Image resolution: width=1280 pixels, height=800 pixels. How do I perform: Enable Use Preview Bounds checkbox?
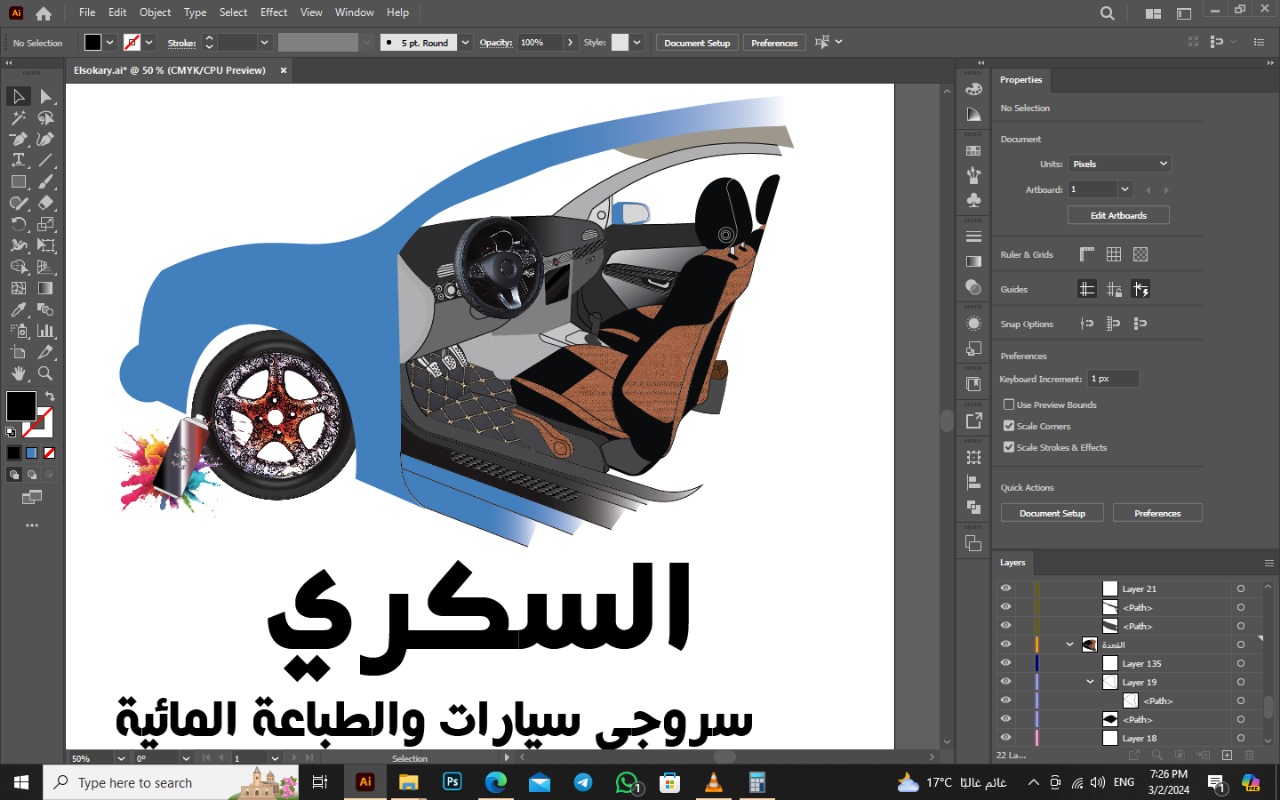(1009, 405)
